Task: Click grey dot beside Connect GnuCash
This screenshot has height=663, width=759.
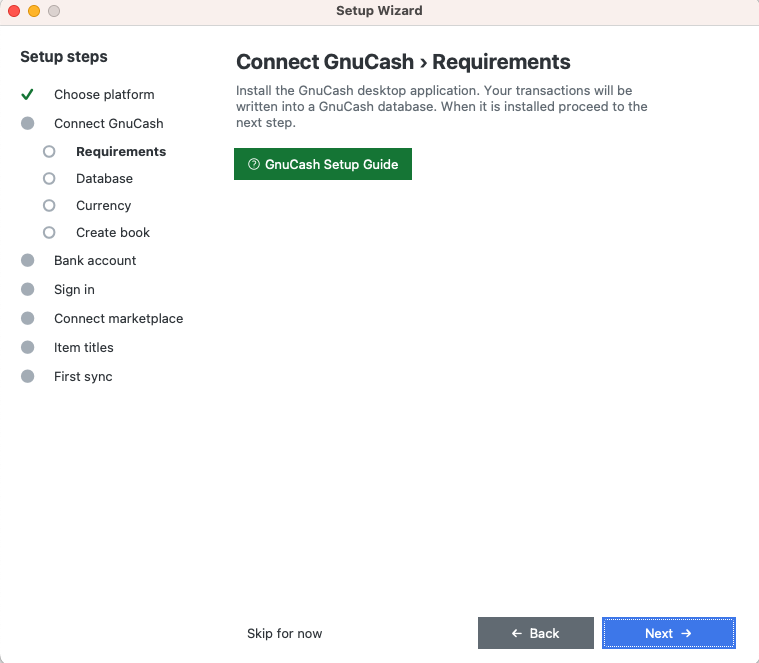Action: (28, 123)
